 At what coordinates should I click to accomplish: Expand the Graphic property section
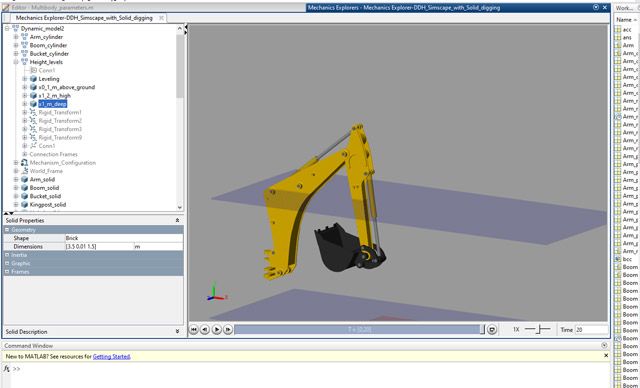click(x=7, y=263)
